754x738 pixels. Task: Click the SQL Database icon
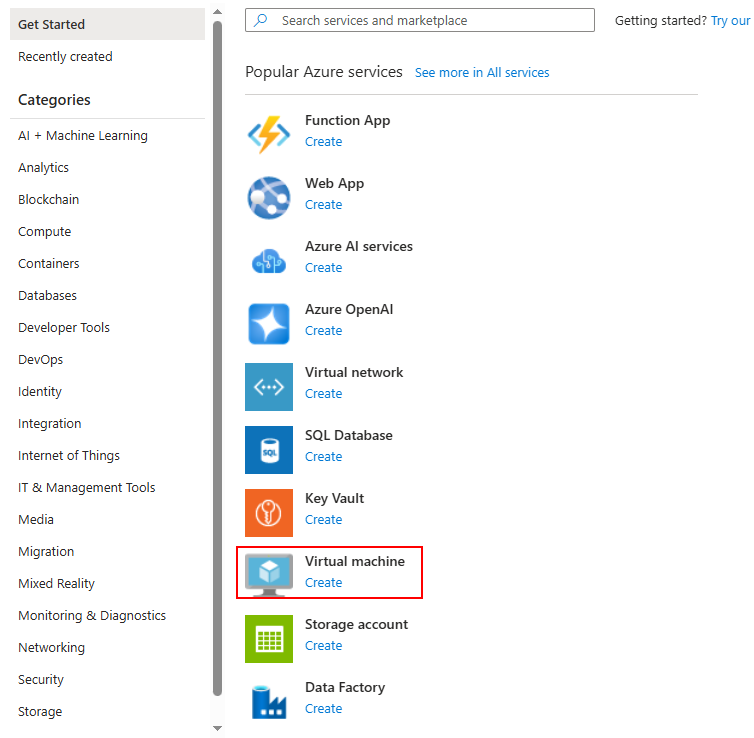coord(269,450)
